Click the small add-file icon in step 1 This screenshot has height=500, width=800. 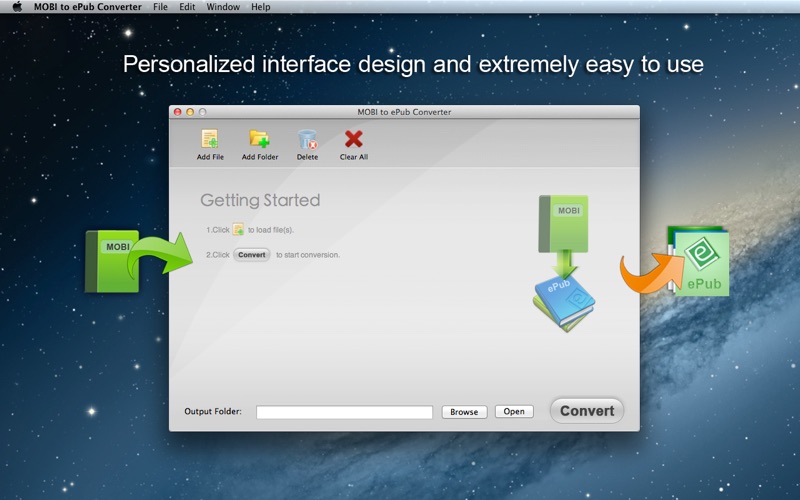(238, 229)
